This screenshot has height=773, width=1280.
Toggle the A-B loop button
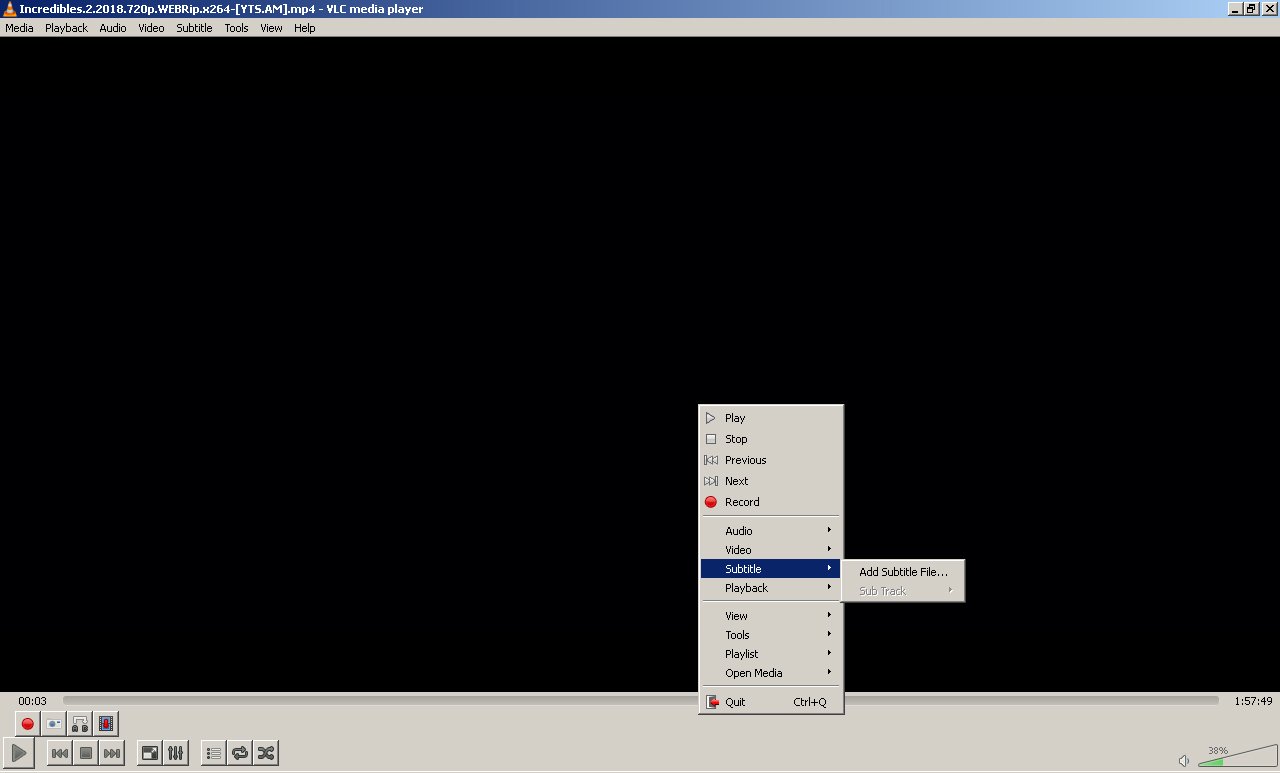[x=80, y=723]
